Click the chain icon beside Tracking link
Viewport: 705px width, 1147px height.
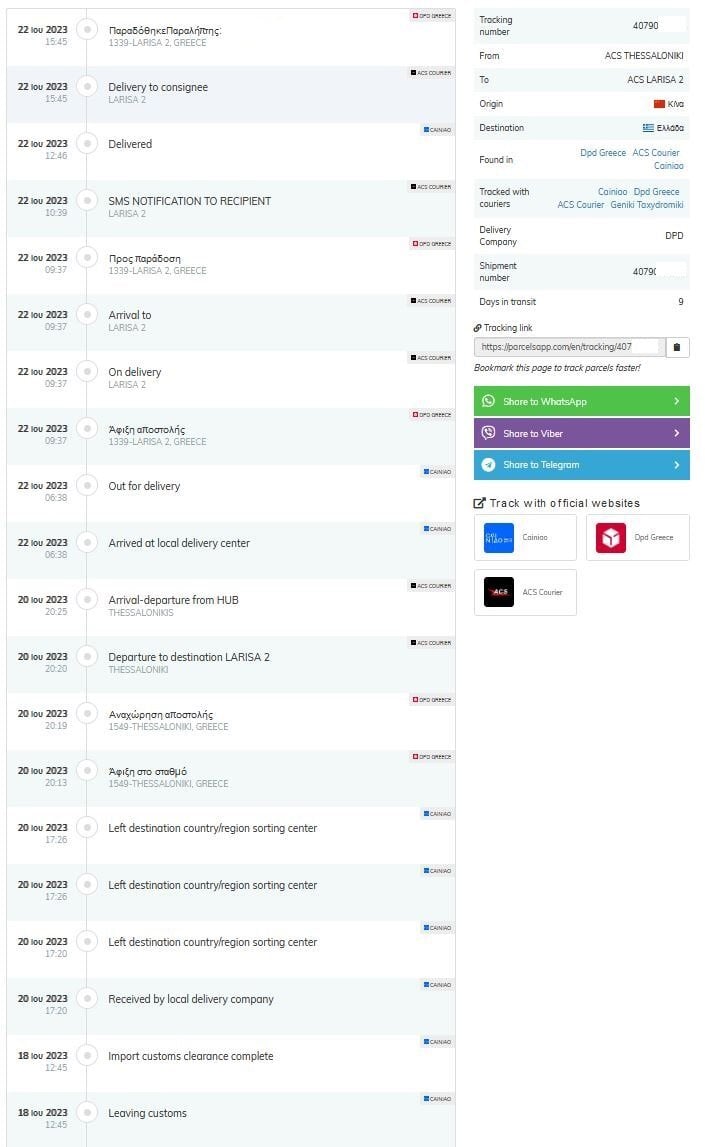click(478, 328)
